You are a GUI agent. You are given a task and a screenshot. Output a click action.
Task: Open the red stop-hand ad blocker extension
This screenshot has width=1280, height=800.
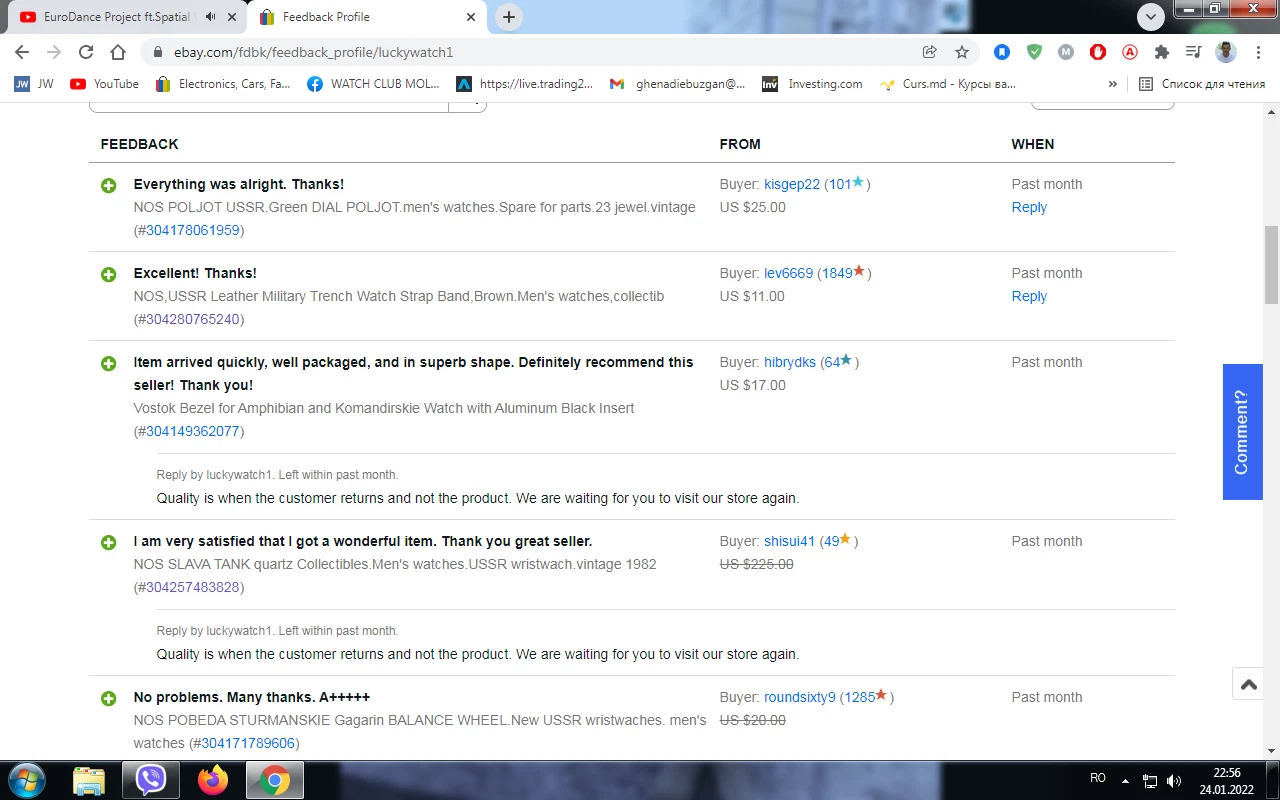(1098, 52)
